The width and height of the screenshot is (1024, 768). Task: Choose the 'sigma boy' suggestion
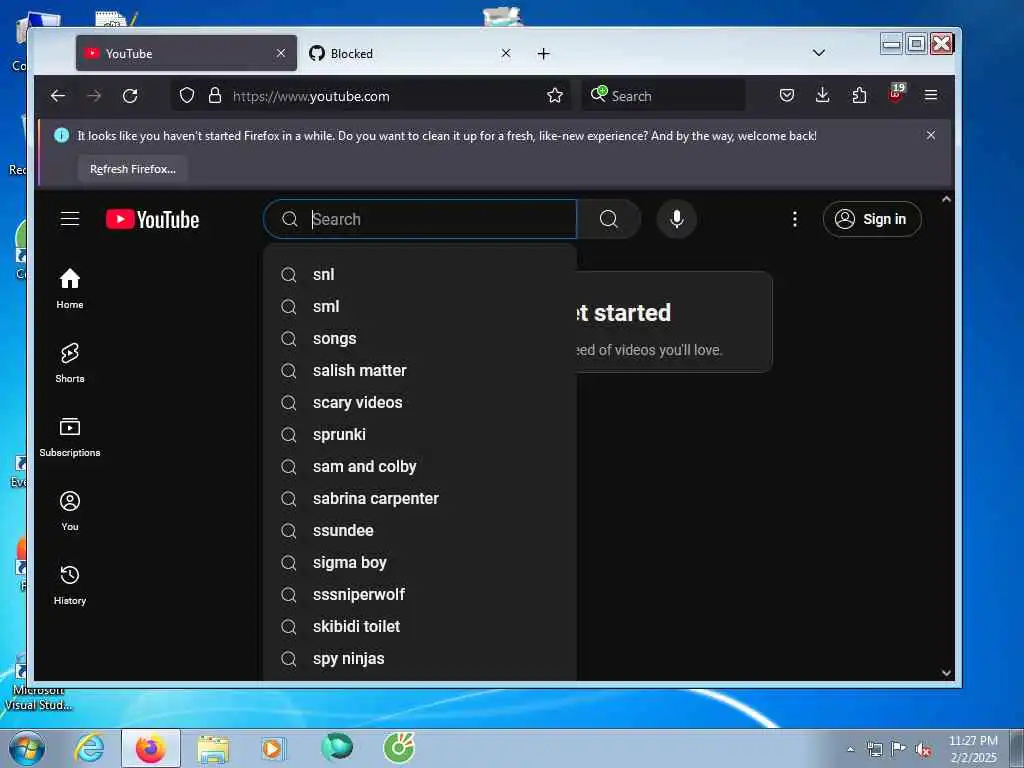pos(420,562)
